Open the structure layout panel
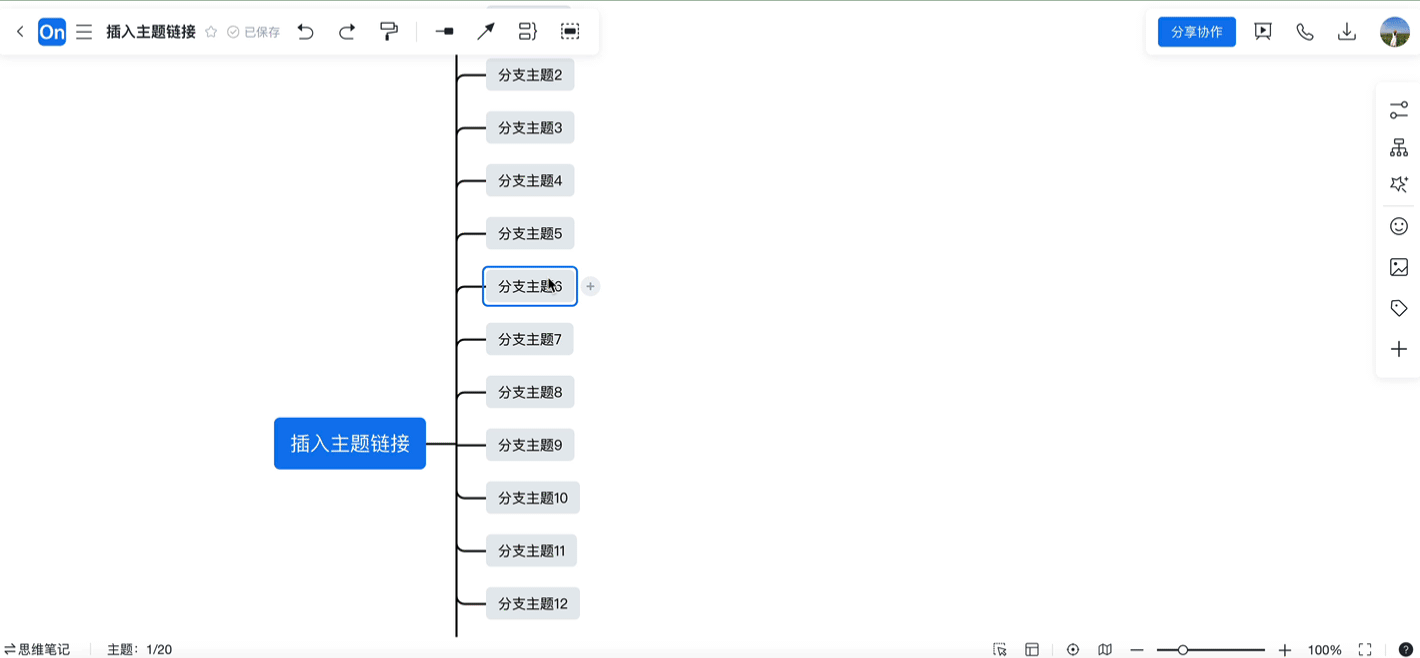Image resolution: width=1420 pixels, height=658 pixels. point(1399,148)
